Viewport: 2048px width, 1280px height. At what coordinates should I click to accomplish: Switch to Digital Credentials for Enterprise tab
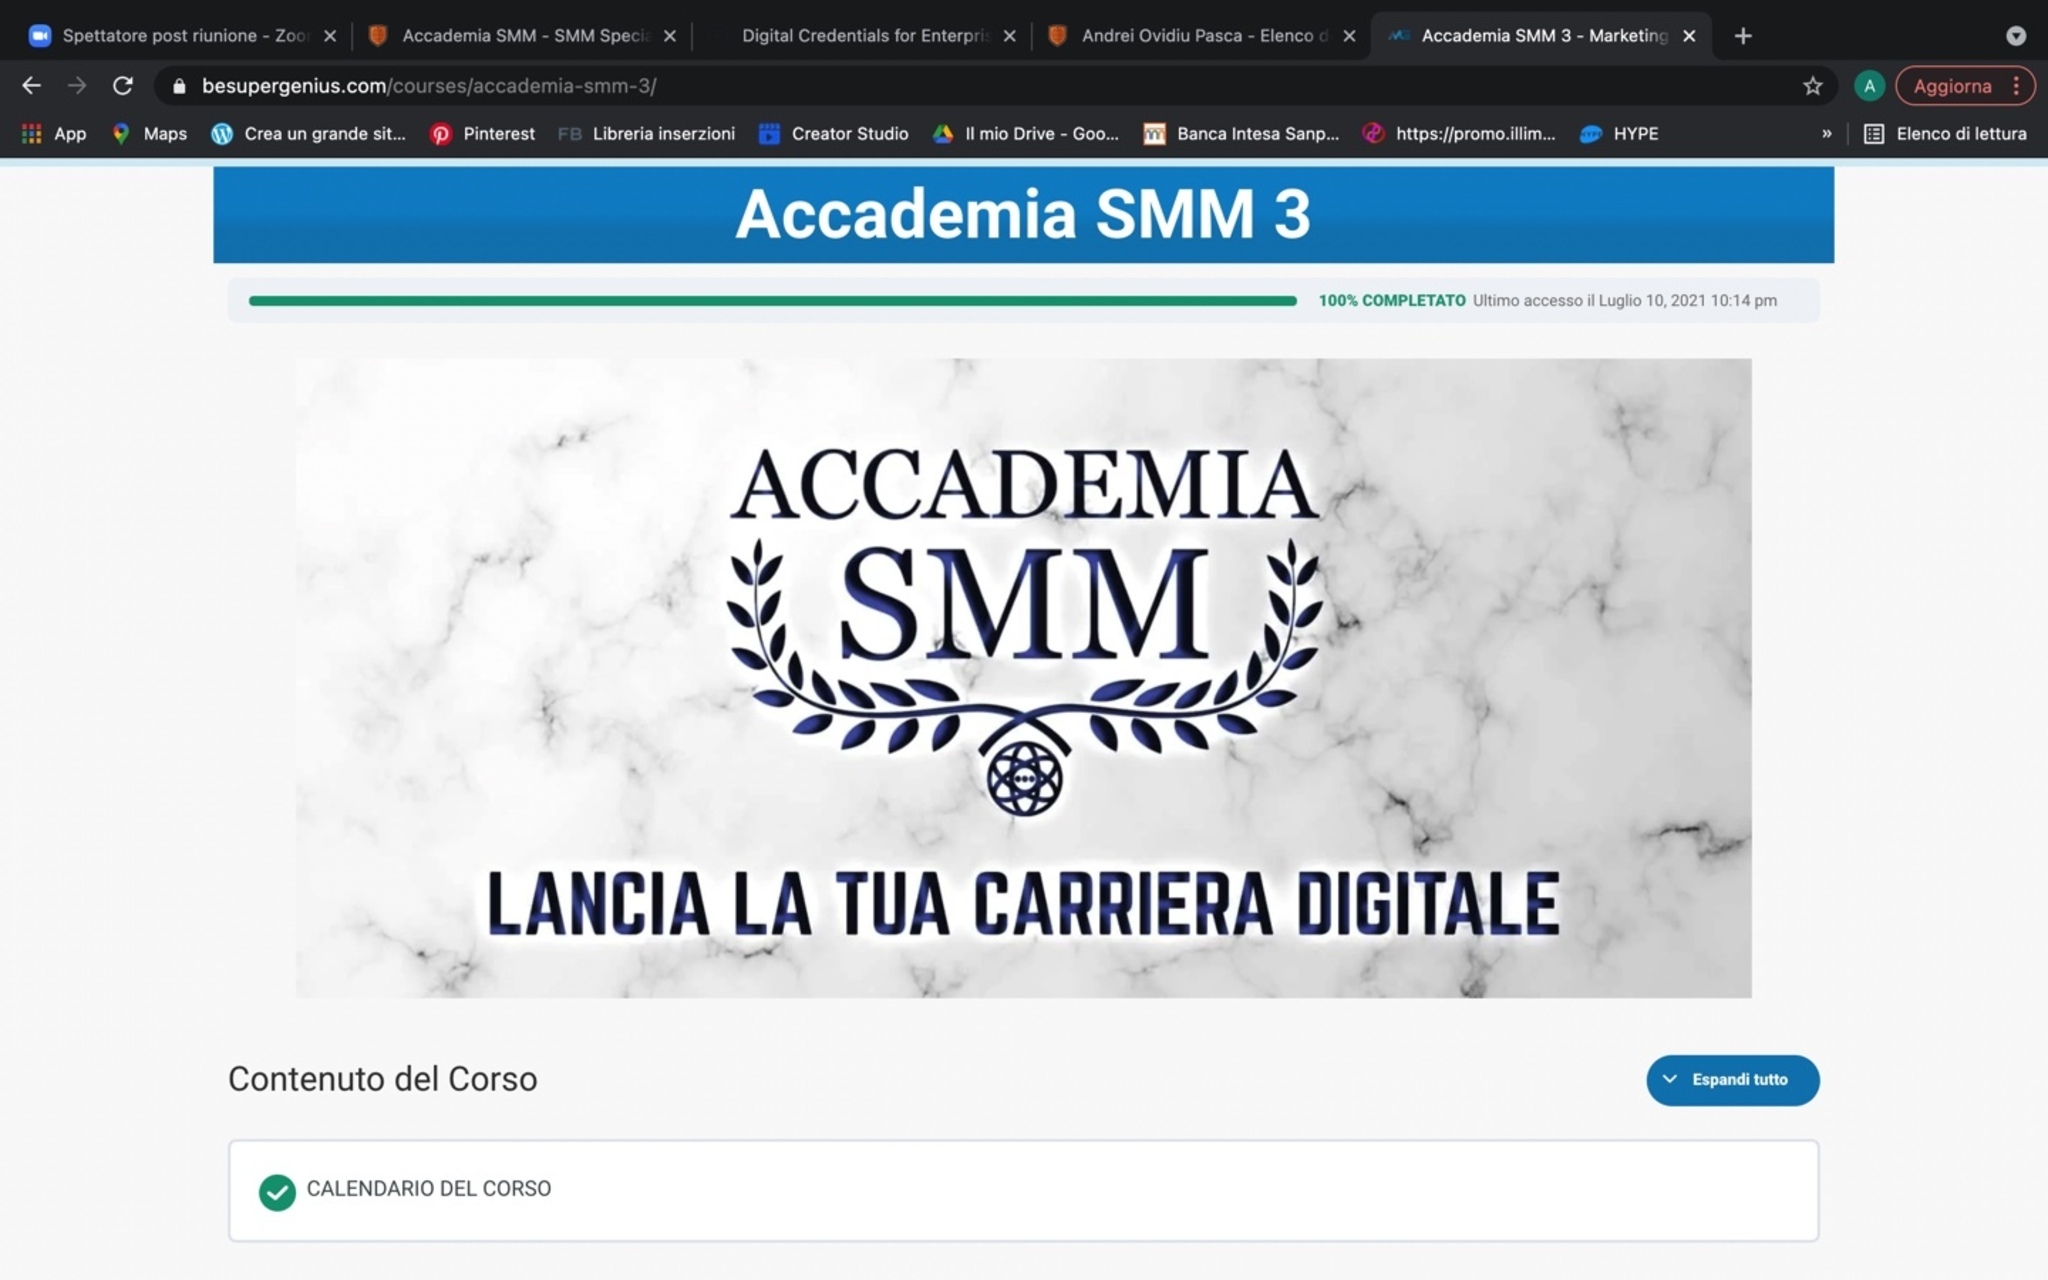864,36
